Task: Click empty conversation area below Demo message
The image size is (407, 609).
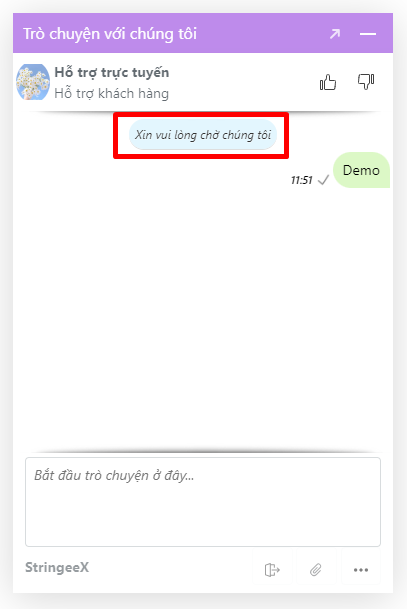Action: coord(203,318)
